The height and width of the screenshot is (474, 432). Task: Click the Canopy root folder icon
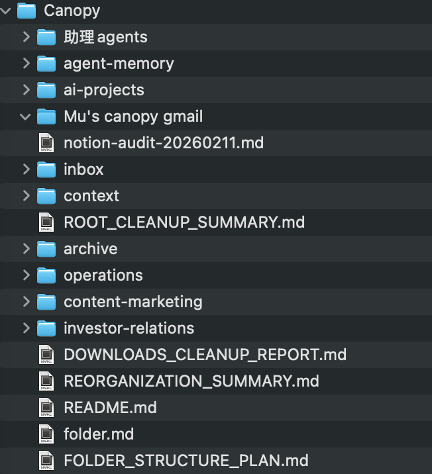point(26,11)
